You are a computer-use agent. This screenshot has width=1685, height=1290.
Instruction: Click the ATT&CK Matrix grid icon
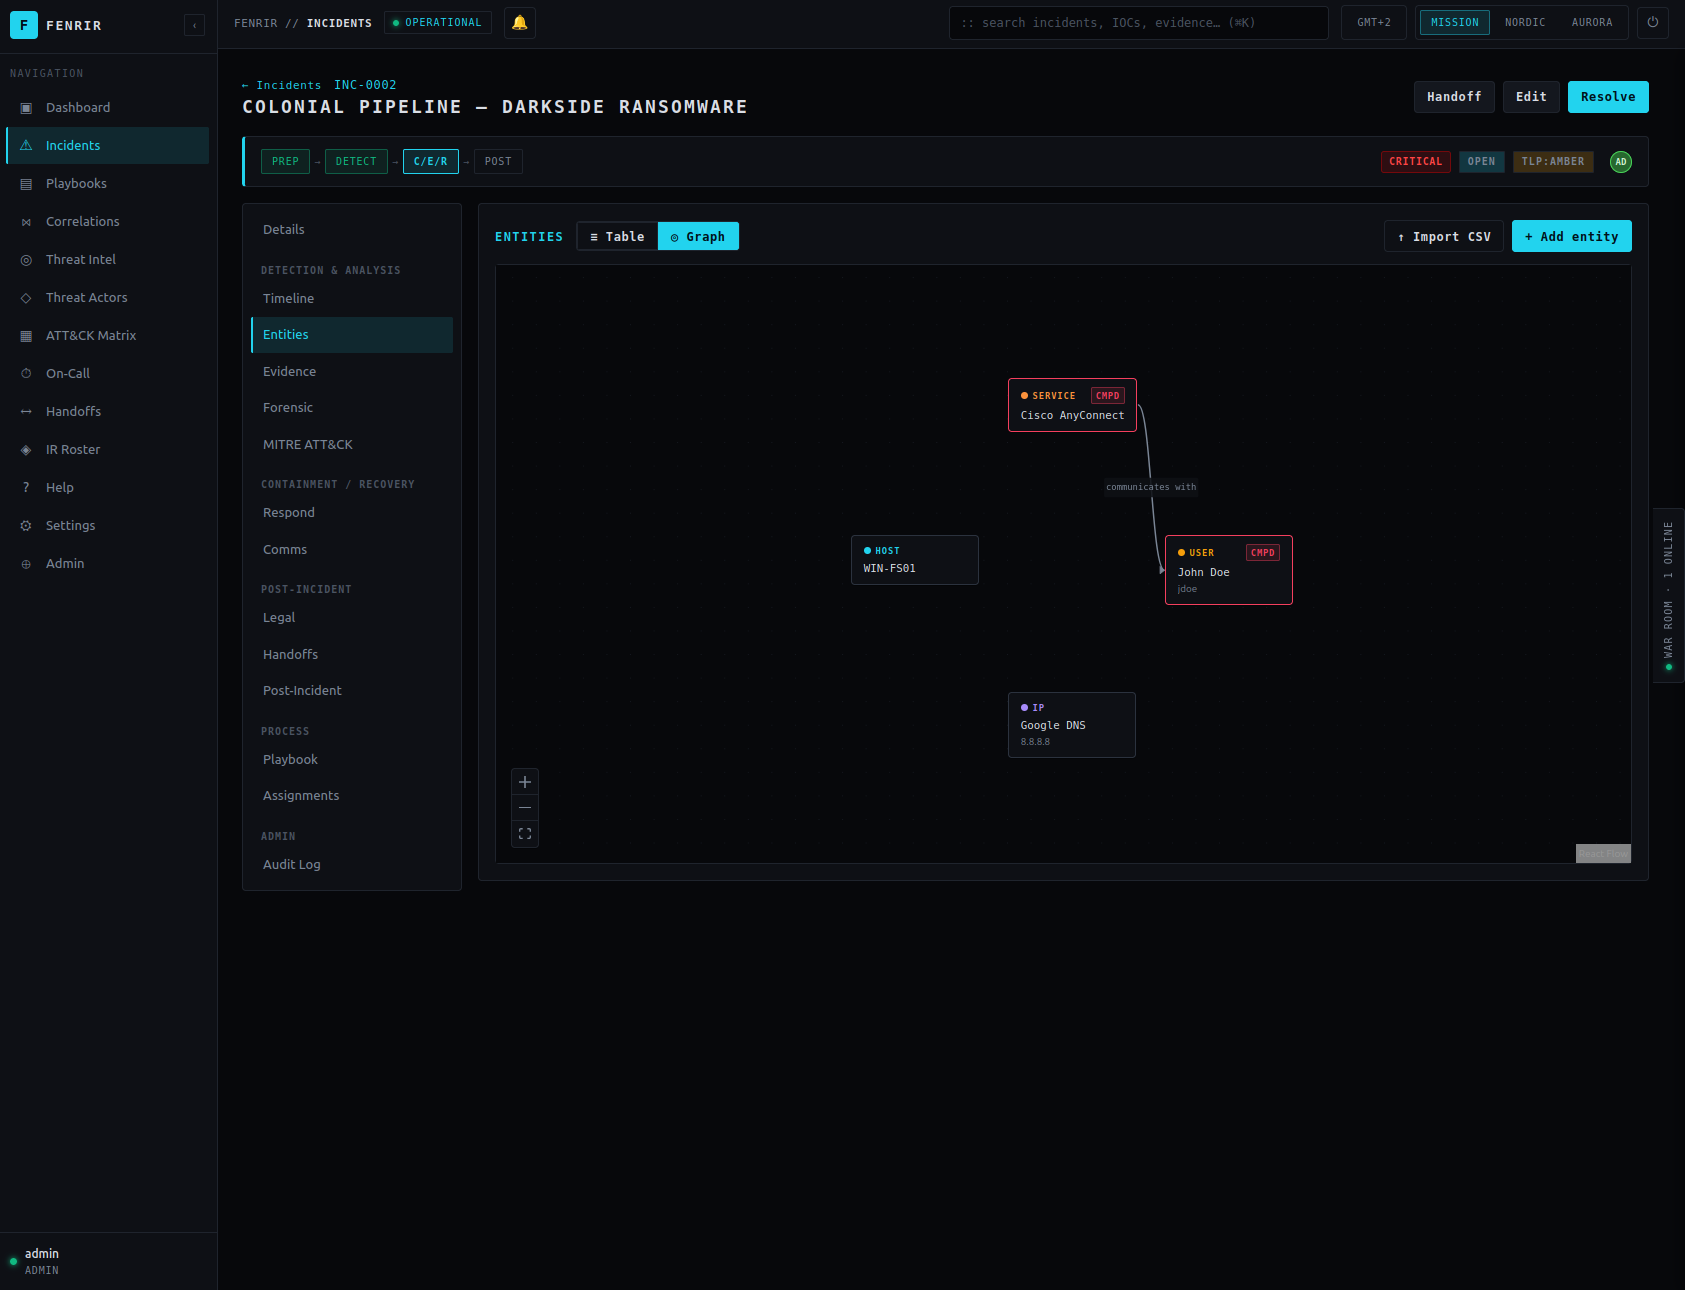tap(26, 336)
